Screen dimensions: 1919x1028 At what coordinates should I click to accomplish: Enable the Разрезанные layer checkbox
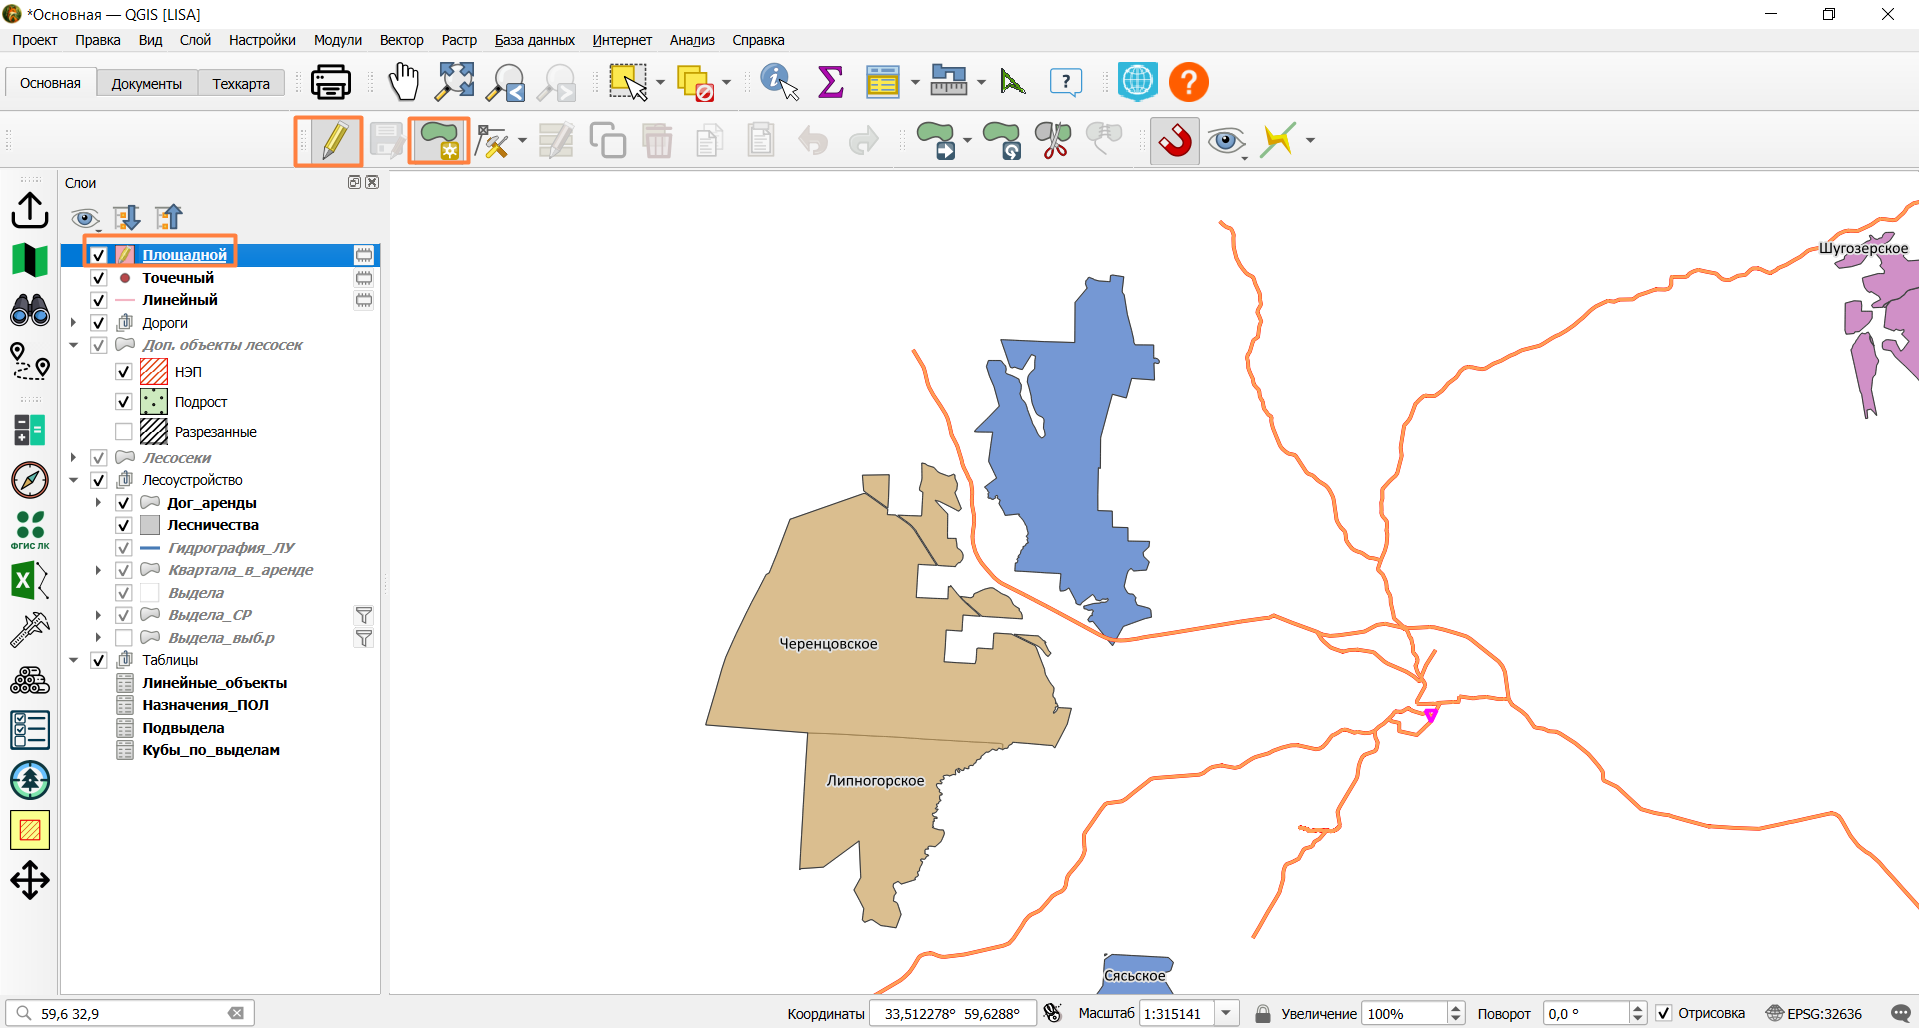[124, 432]
